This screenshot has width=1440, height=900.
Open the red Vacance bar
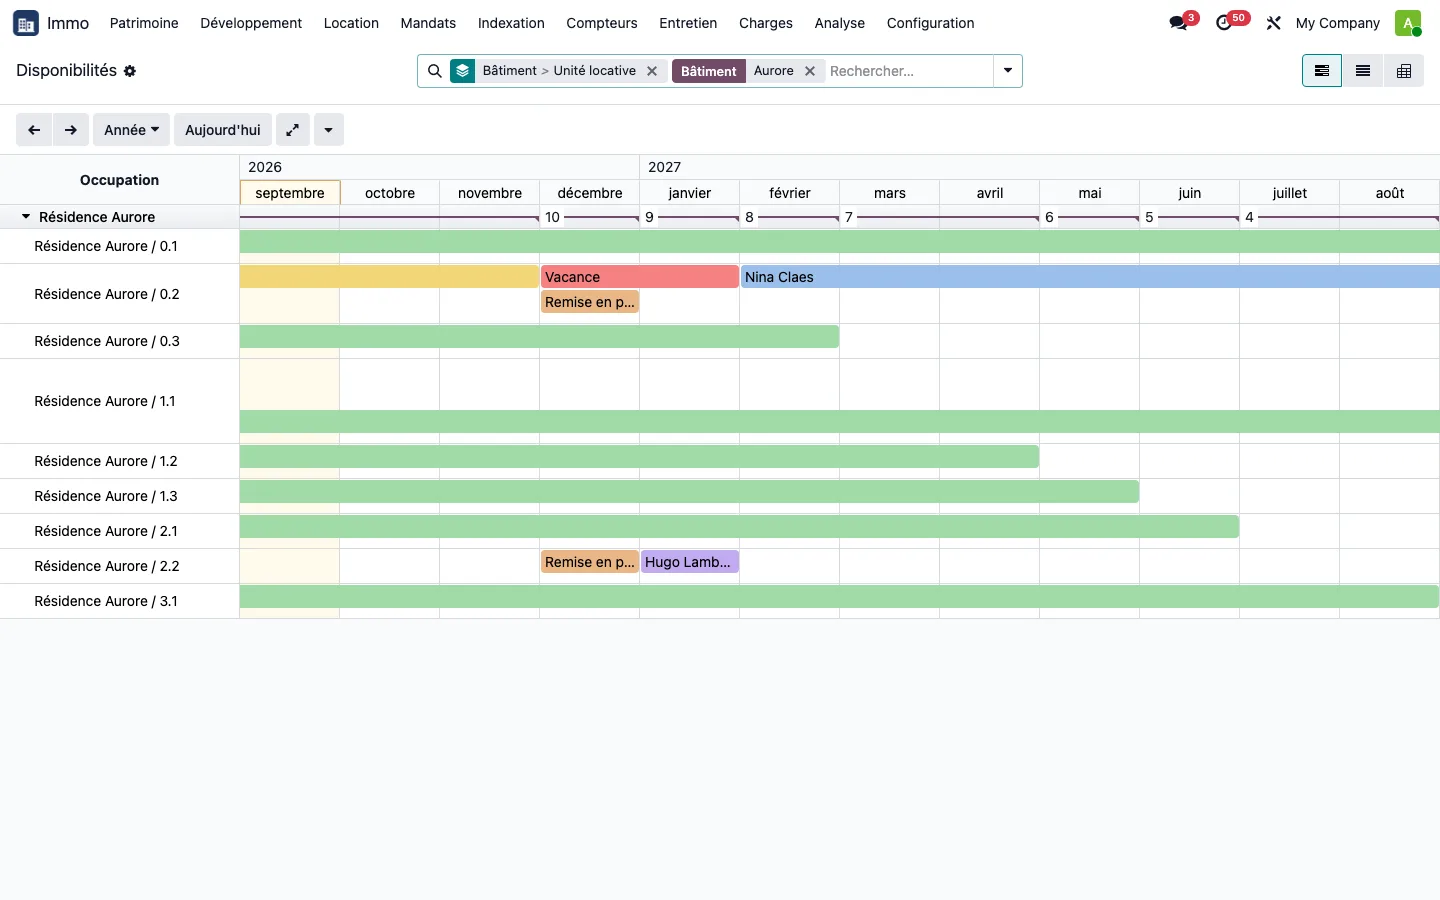tap(640, 277)
